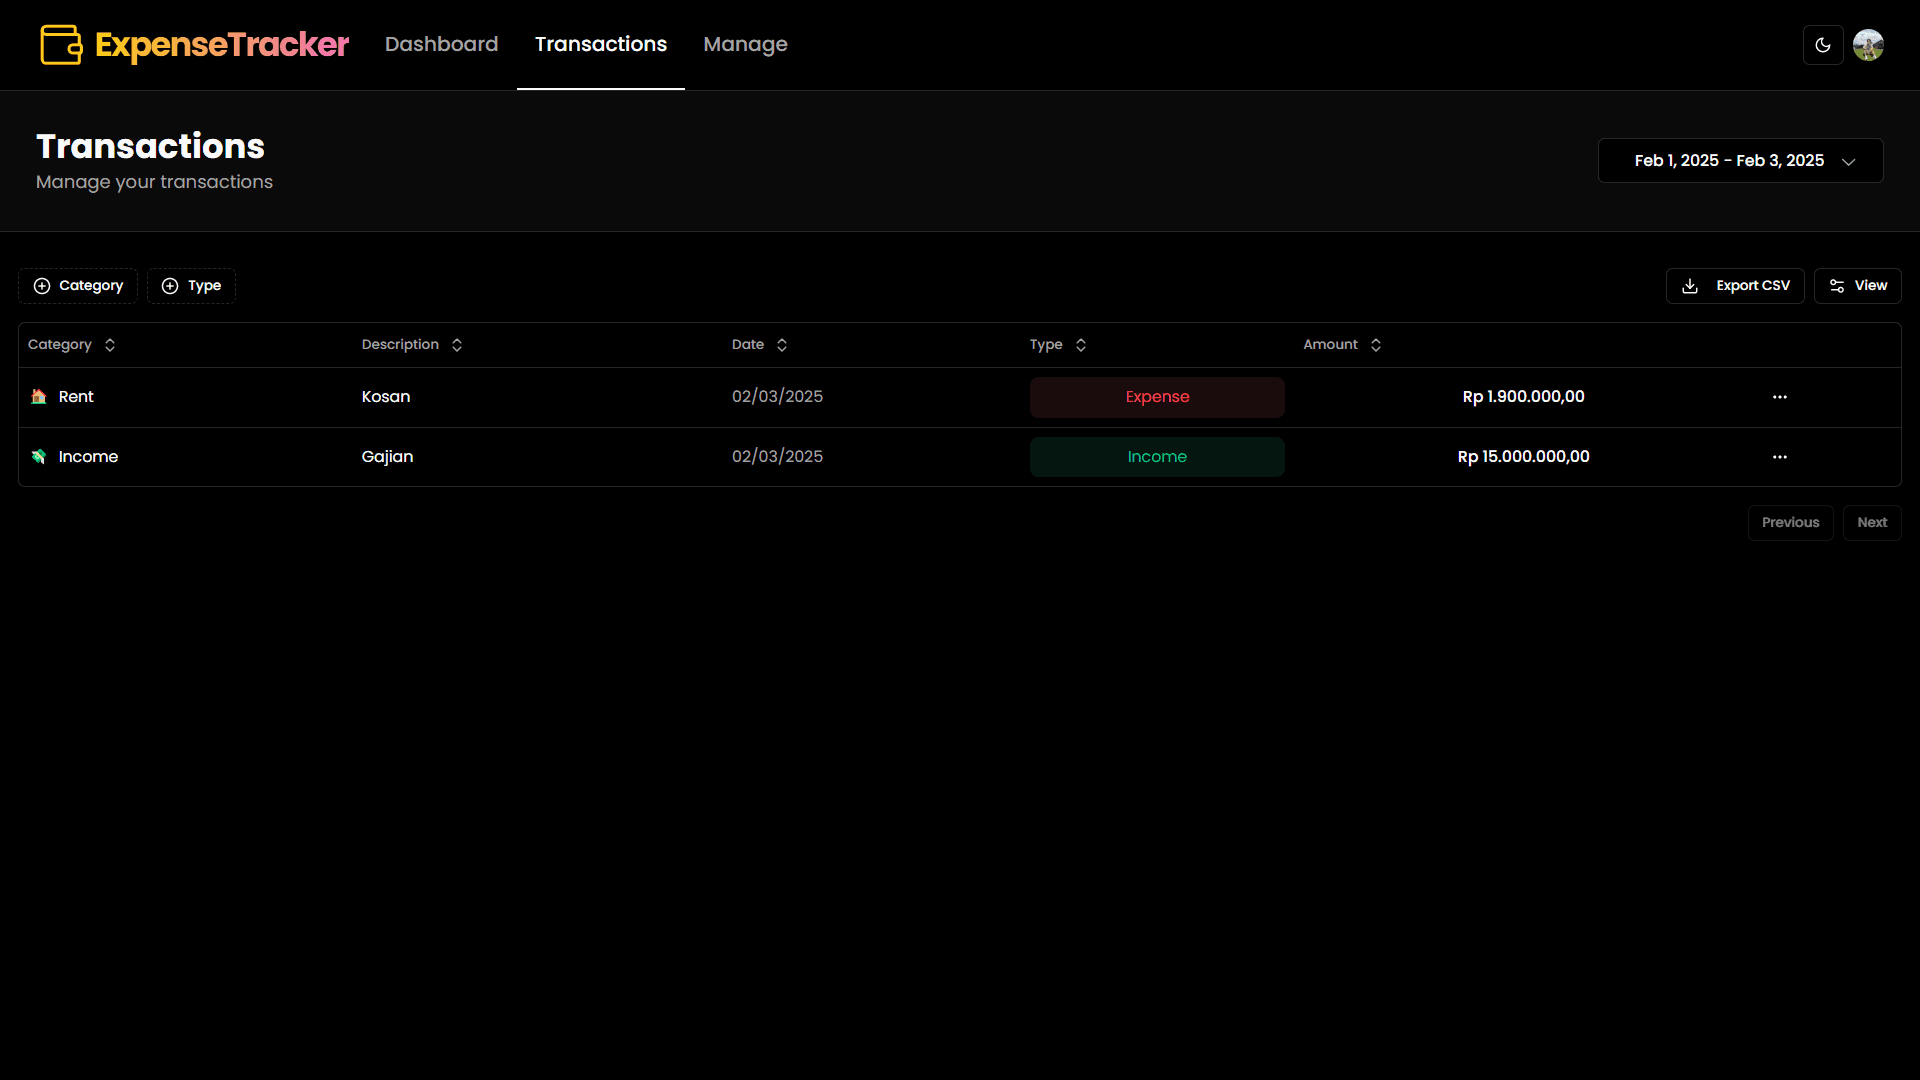
Task: Sort by the Date column header
Action: coord(760,345)
